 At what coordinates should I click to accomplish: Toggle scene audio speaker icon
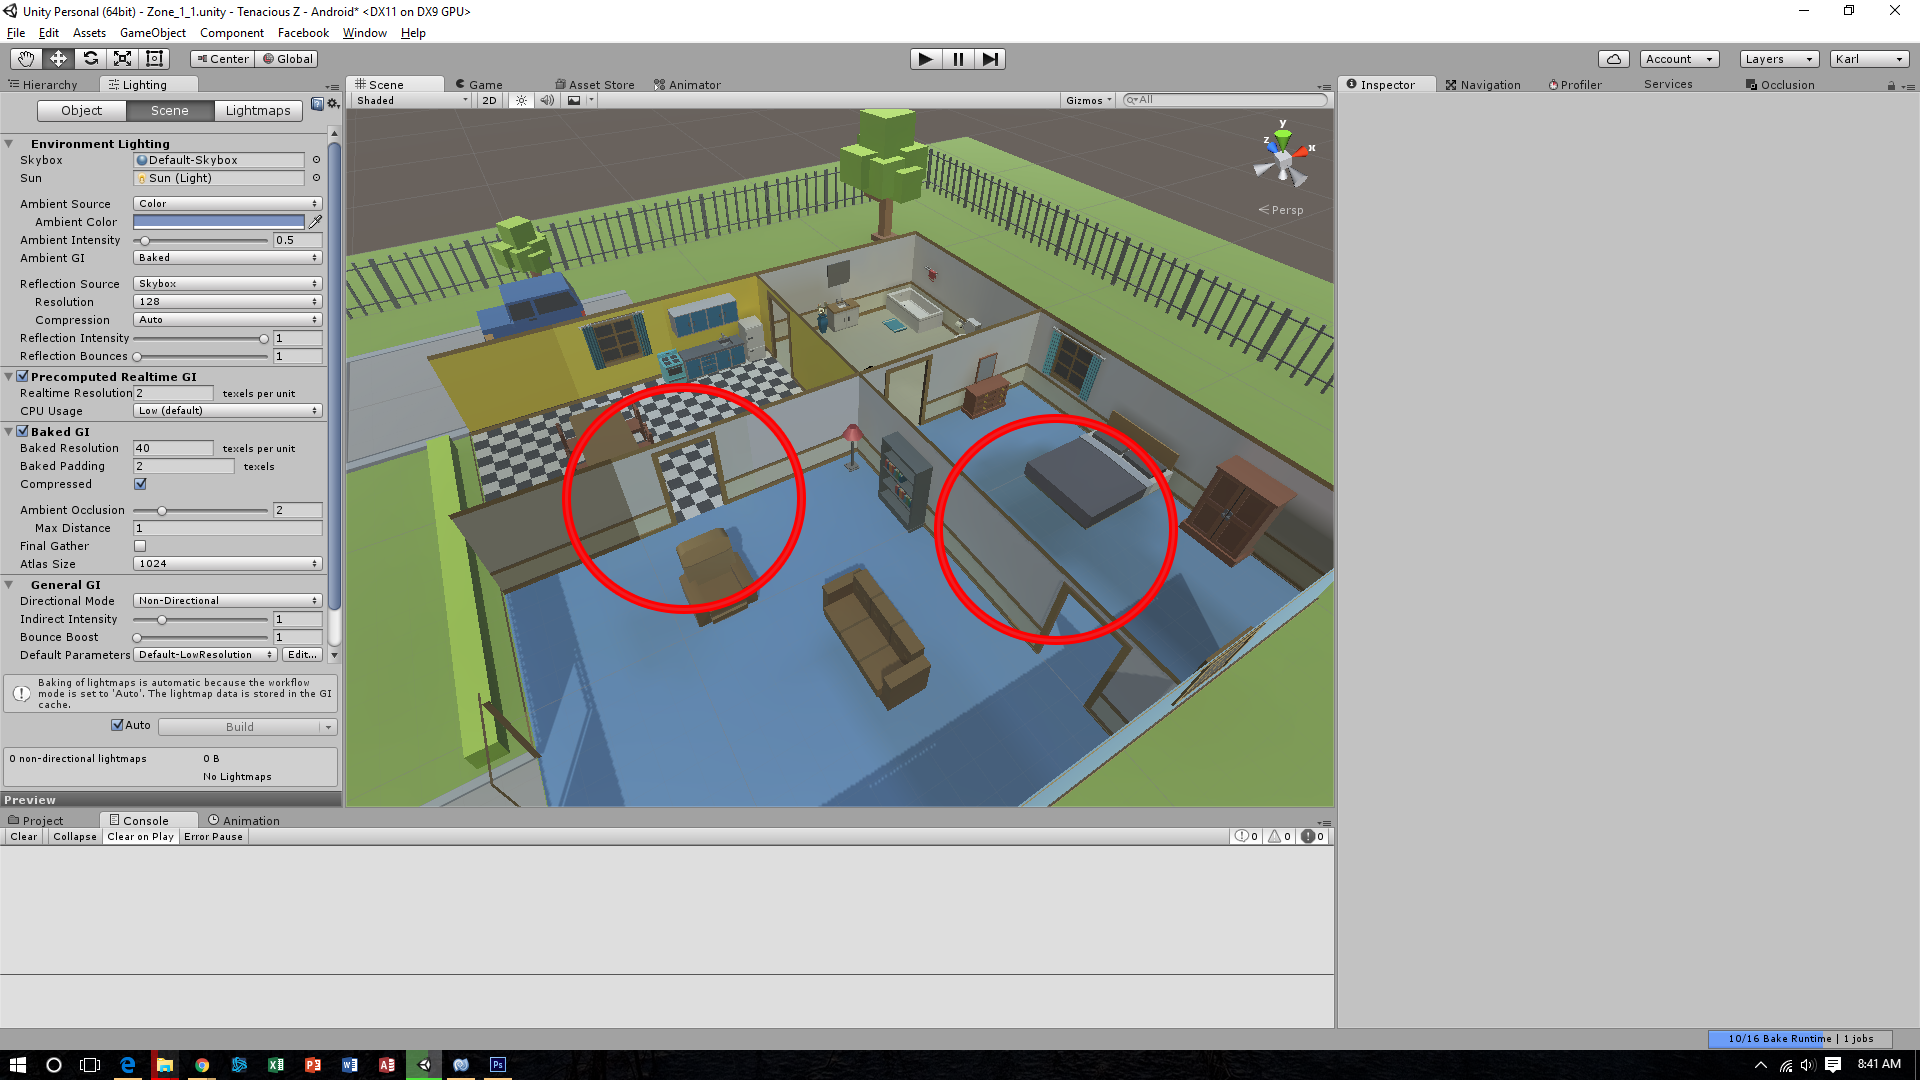pos(547,100)
